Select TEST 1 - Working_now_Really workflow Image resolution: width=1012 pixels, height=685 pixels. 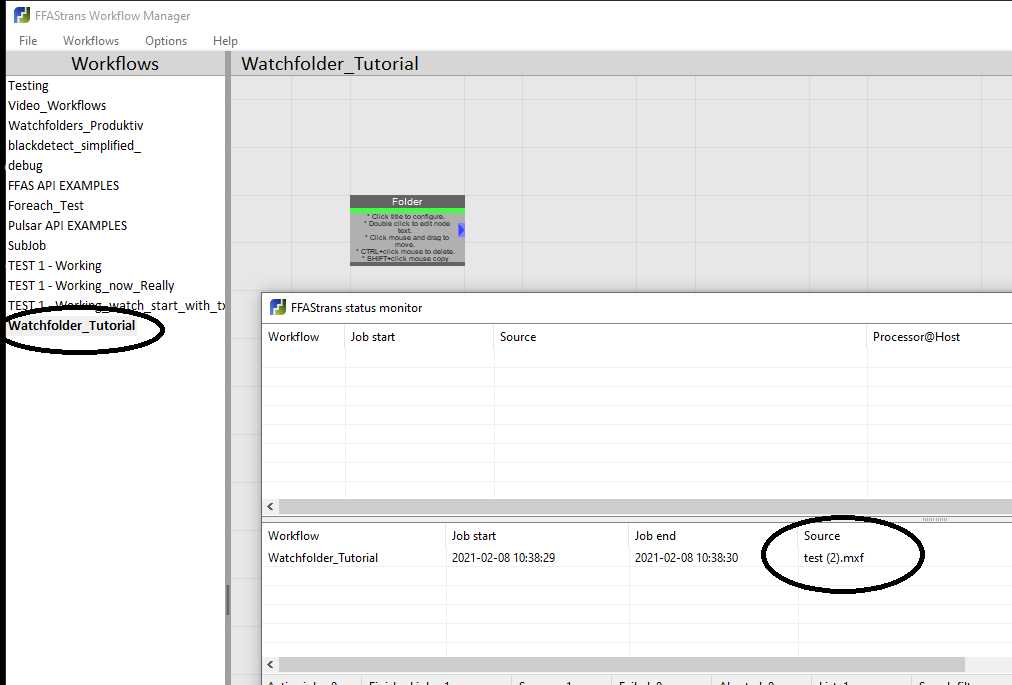[91, 285]
